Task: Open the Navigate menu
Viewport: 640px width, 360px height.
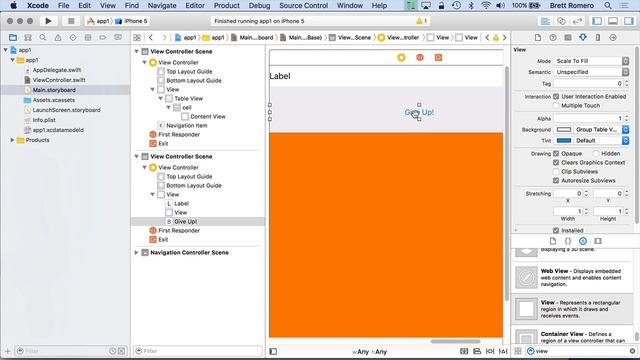Action: (x=162, y=5)
